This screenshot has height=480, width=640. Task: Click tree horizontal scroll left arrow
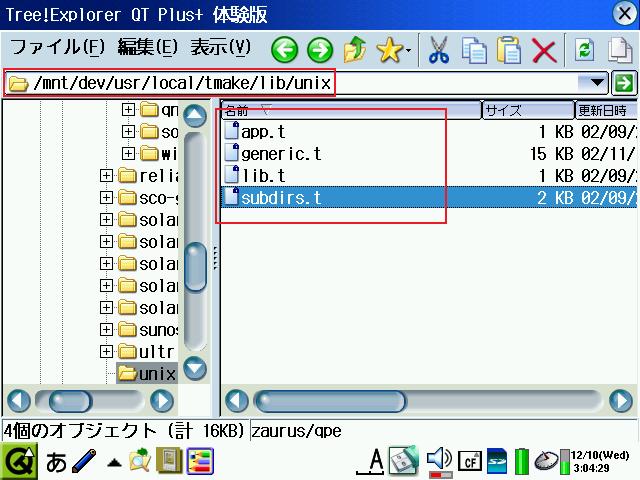point(19,401)
